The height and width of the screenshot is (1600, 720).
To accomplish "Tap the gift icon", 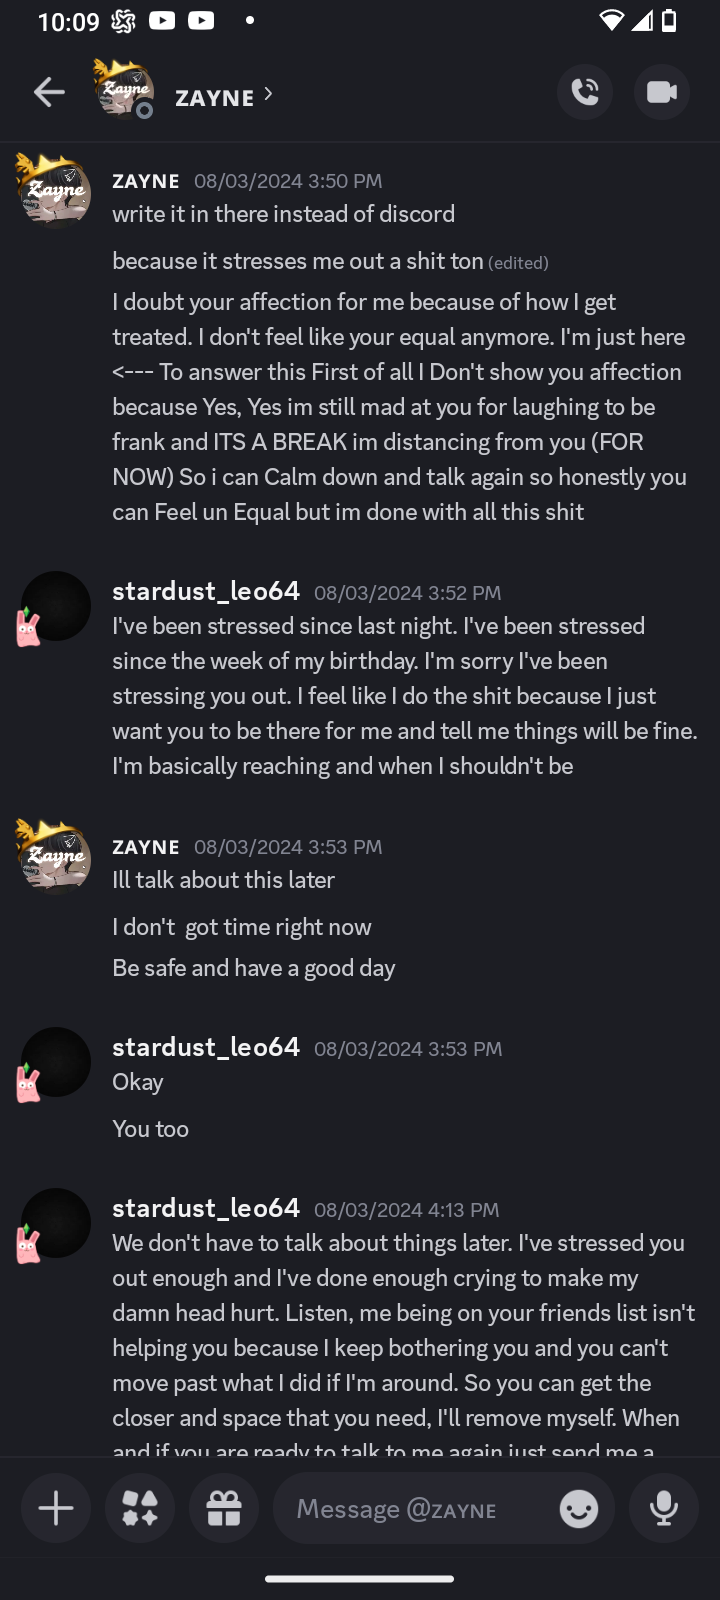I will pos(224,1508).
